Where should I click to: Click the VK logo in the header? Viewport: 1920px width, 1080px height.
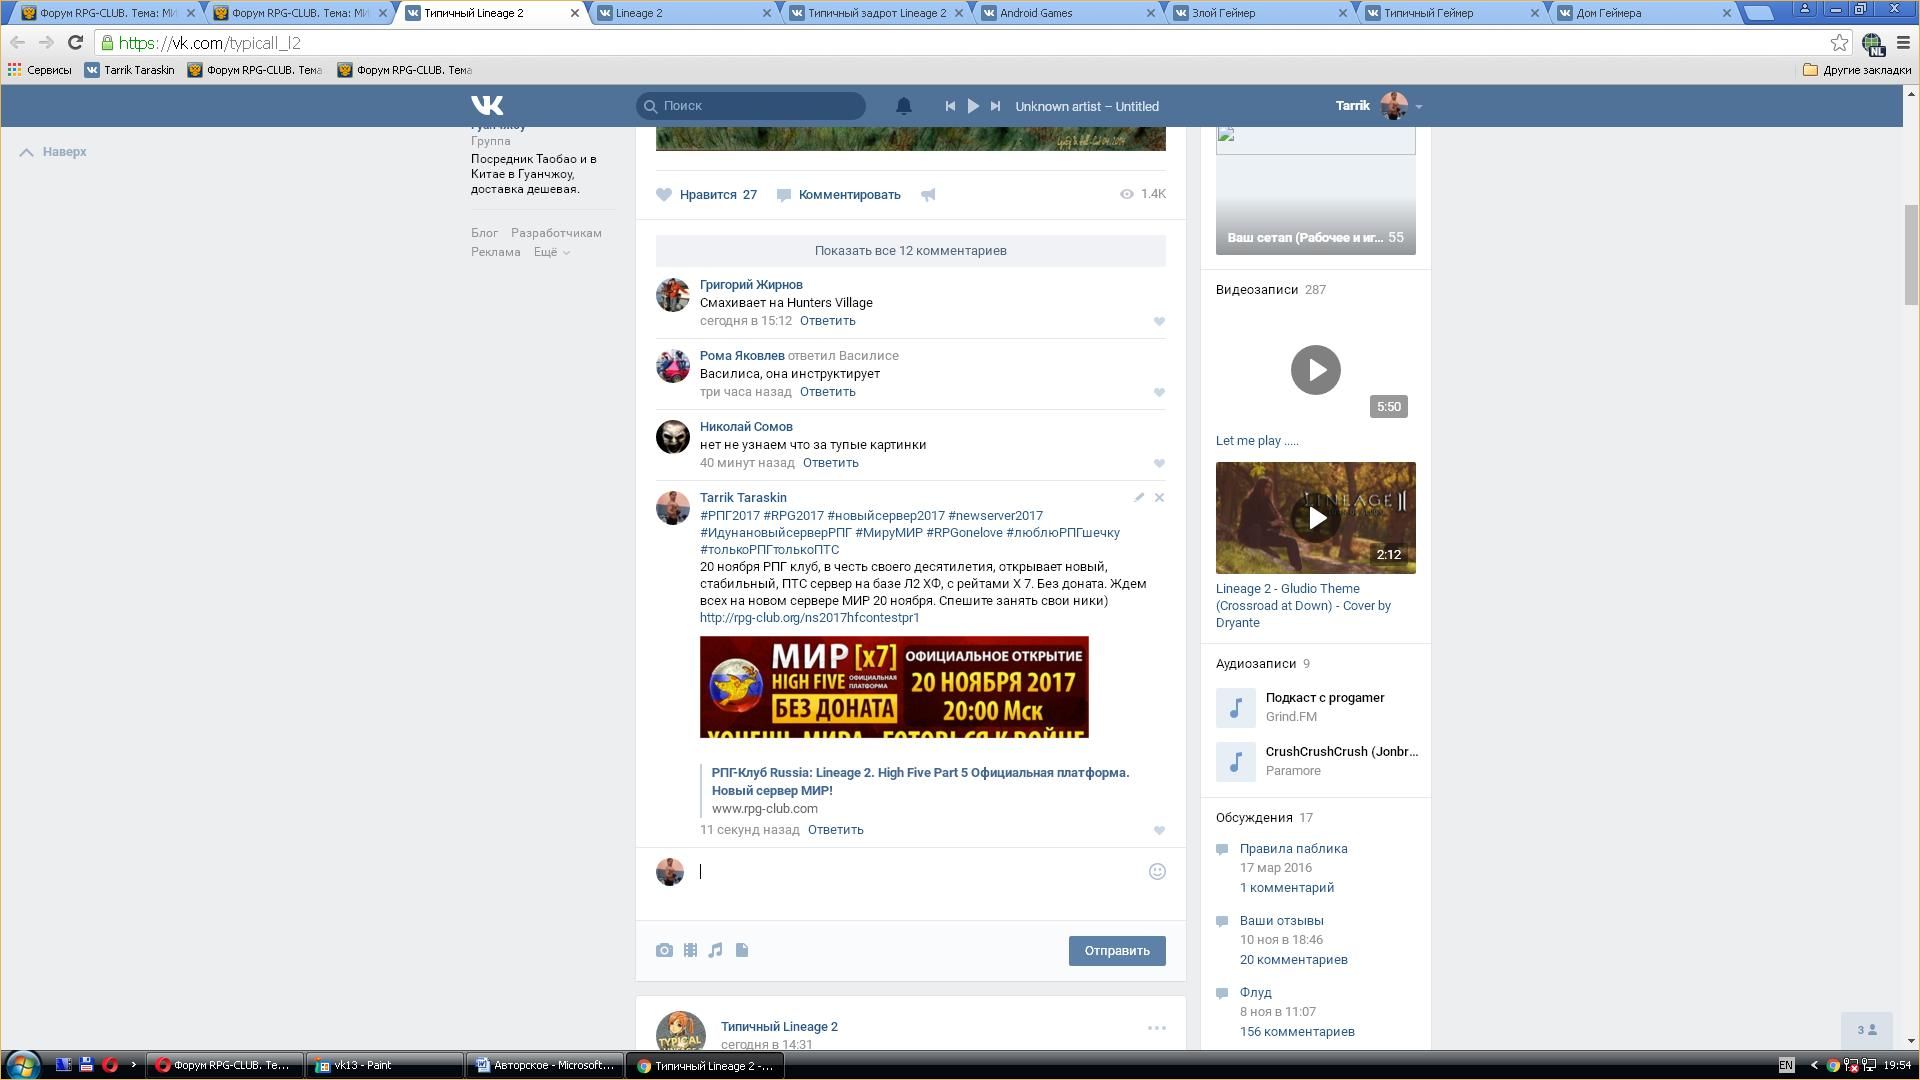pyautogui.click(x=487, y=105)
